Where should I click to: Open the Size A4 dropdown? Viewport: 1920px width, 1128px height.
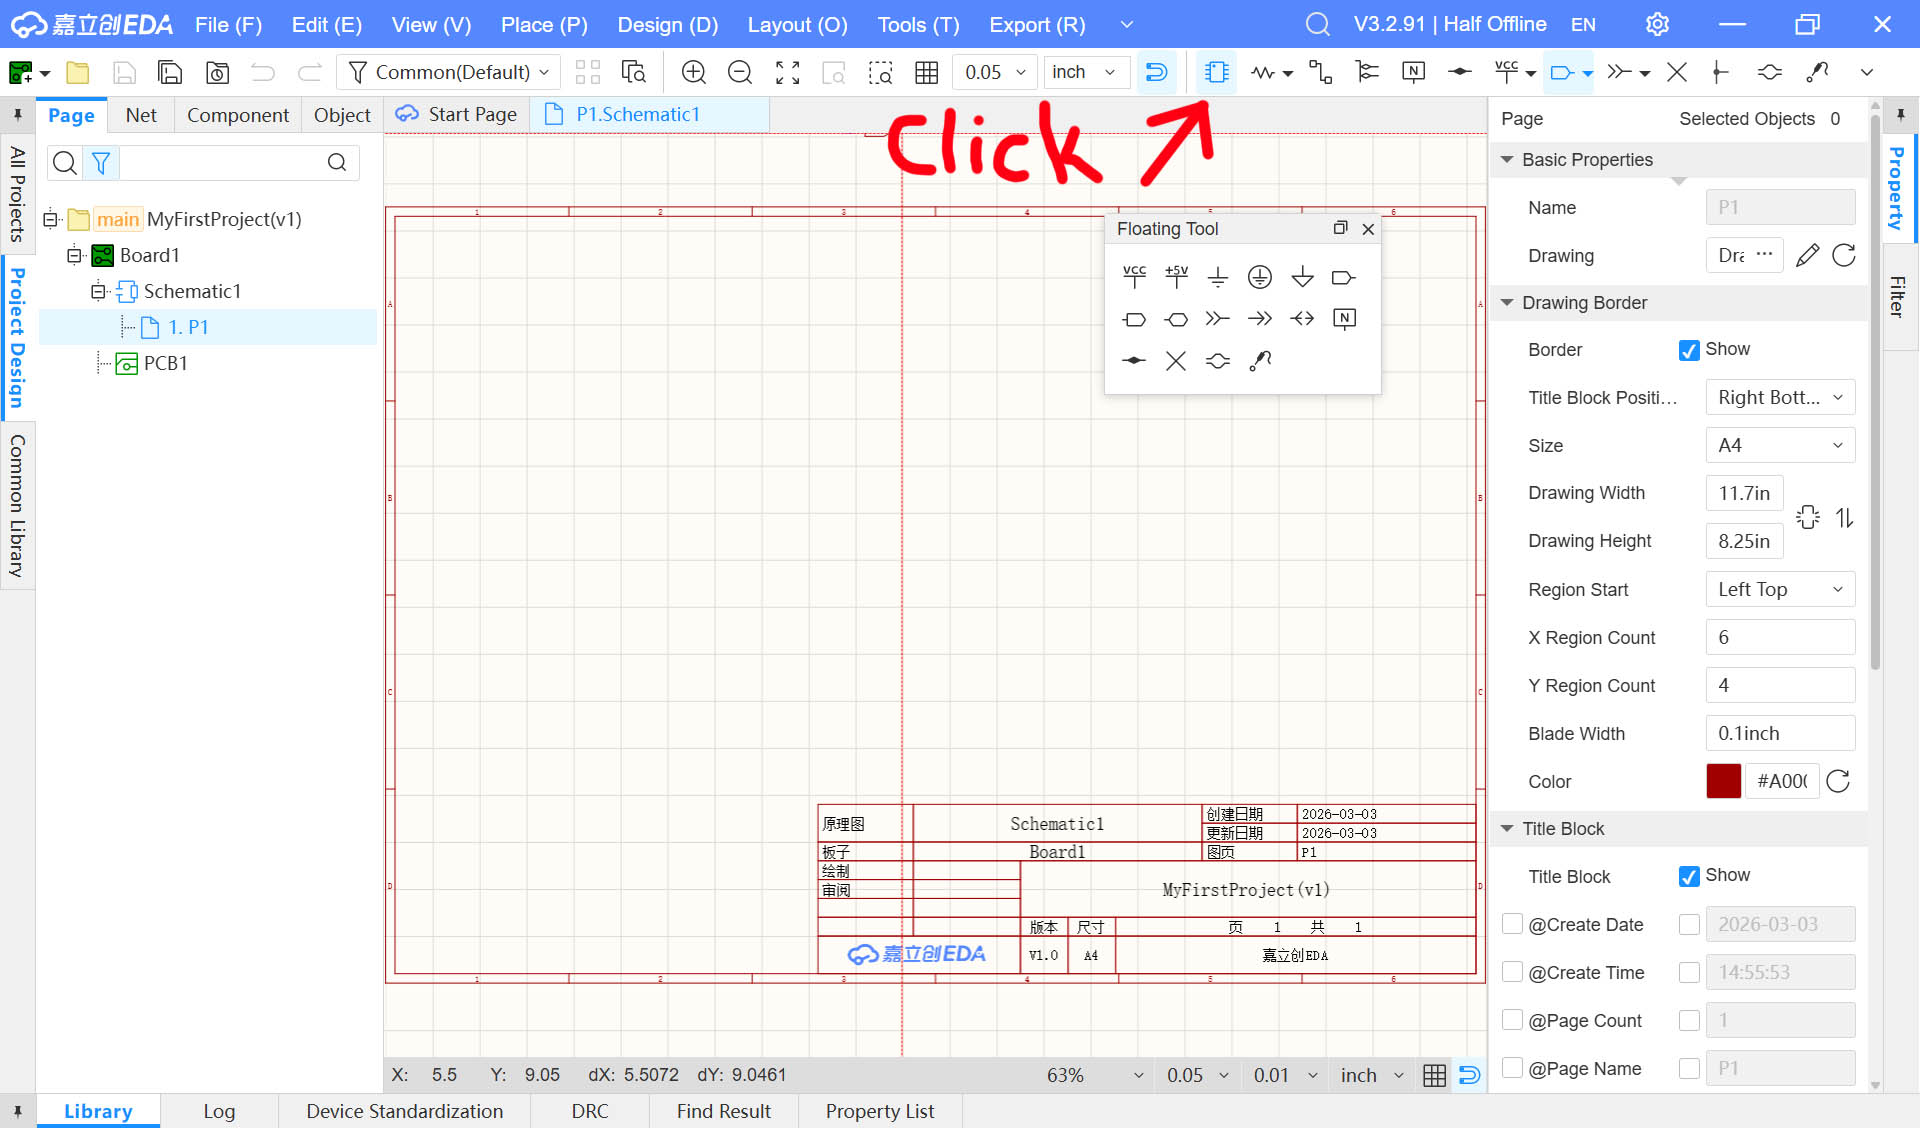(1780, 445)
